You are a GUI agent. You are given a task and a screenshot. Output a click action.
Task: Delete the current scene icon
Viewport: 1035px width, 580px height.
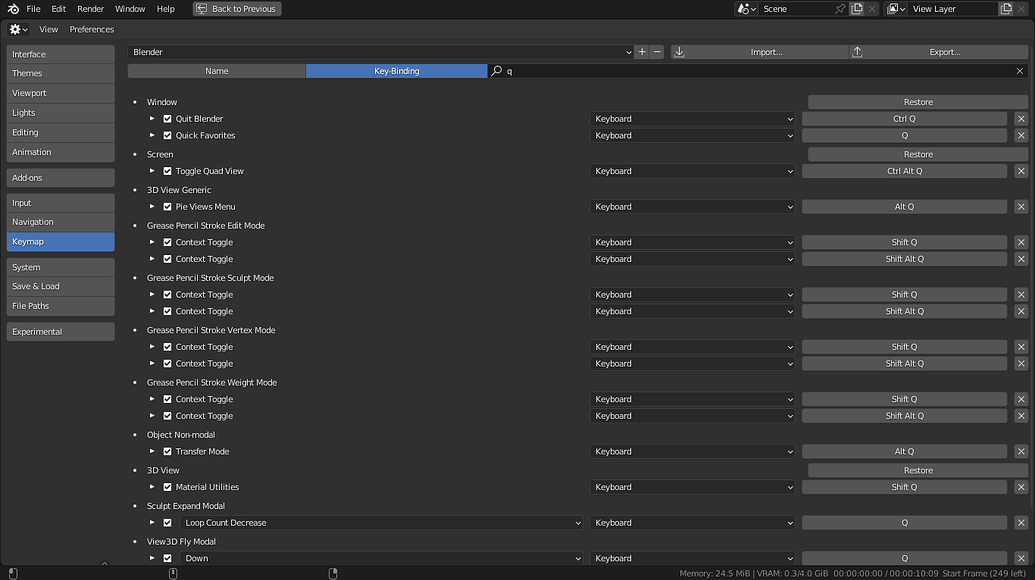(872, 9)
